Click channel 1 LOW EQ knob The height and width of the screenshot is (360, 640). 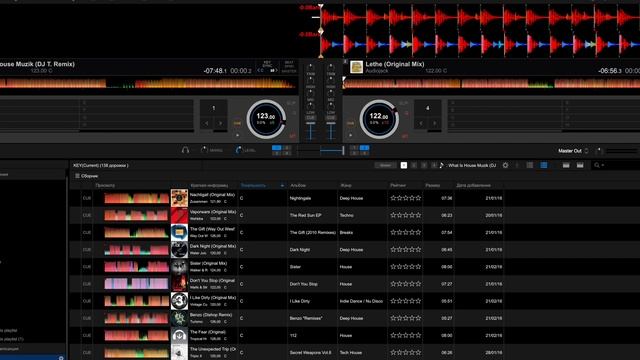[x=311, y=106]
